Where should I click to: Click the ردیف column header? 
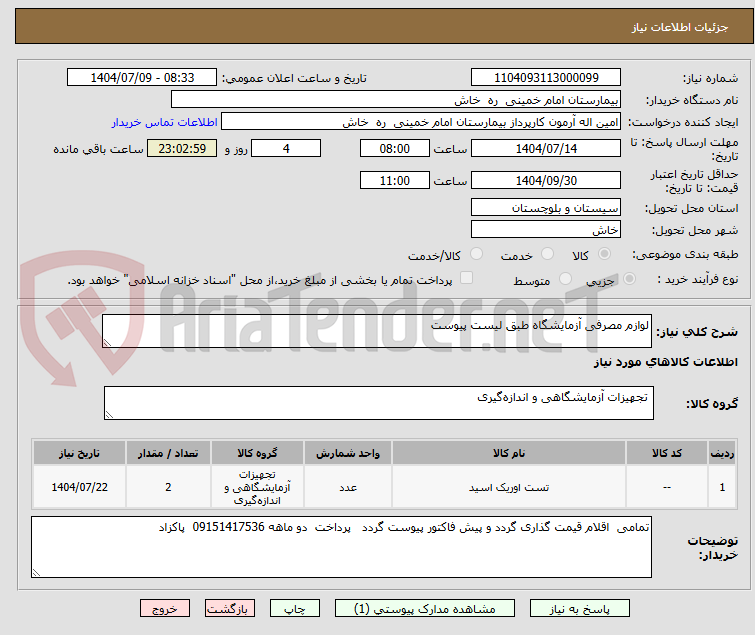(x=722, y=453)
